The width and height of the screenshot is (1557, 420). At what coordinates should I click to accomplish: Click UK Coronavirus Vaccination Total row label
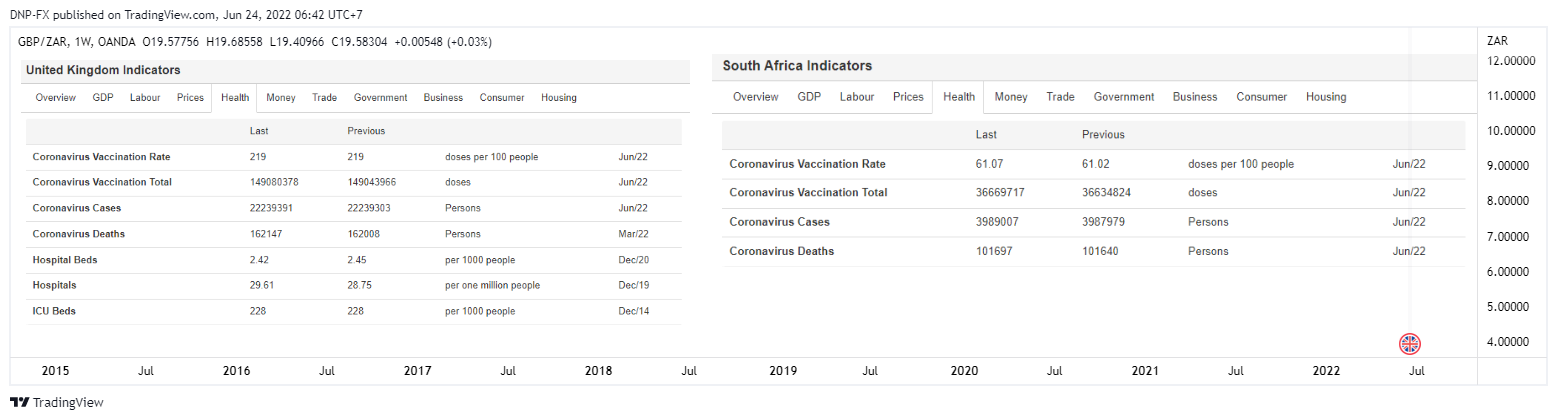(x=102, y=182)
